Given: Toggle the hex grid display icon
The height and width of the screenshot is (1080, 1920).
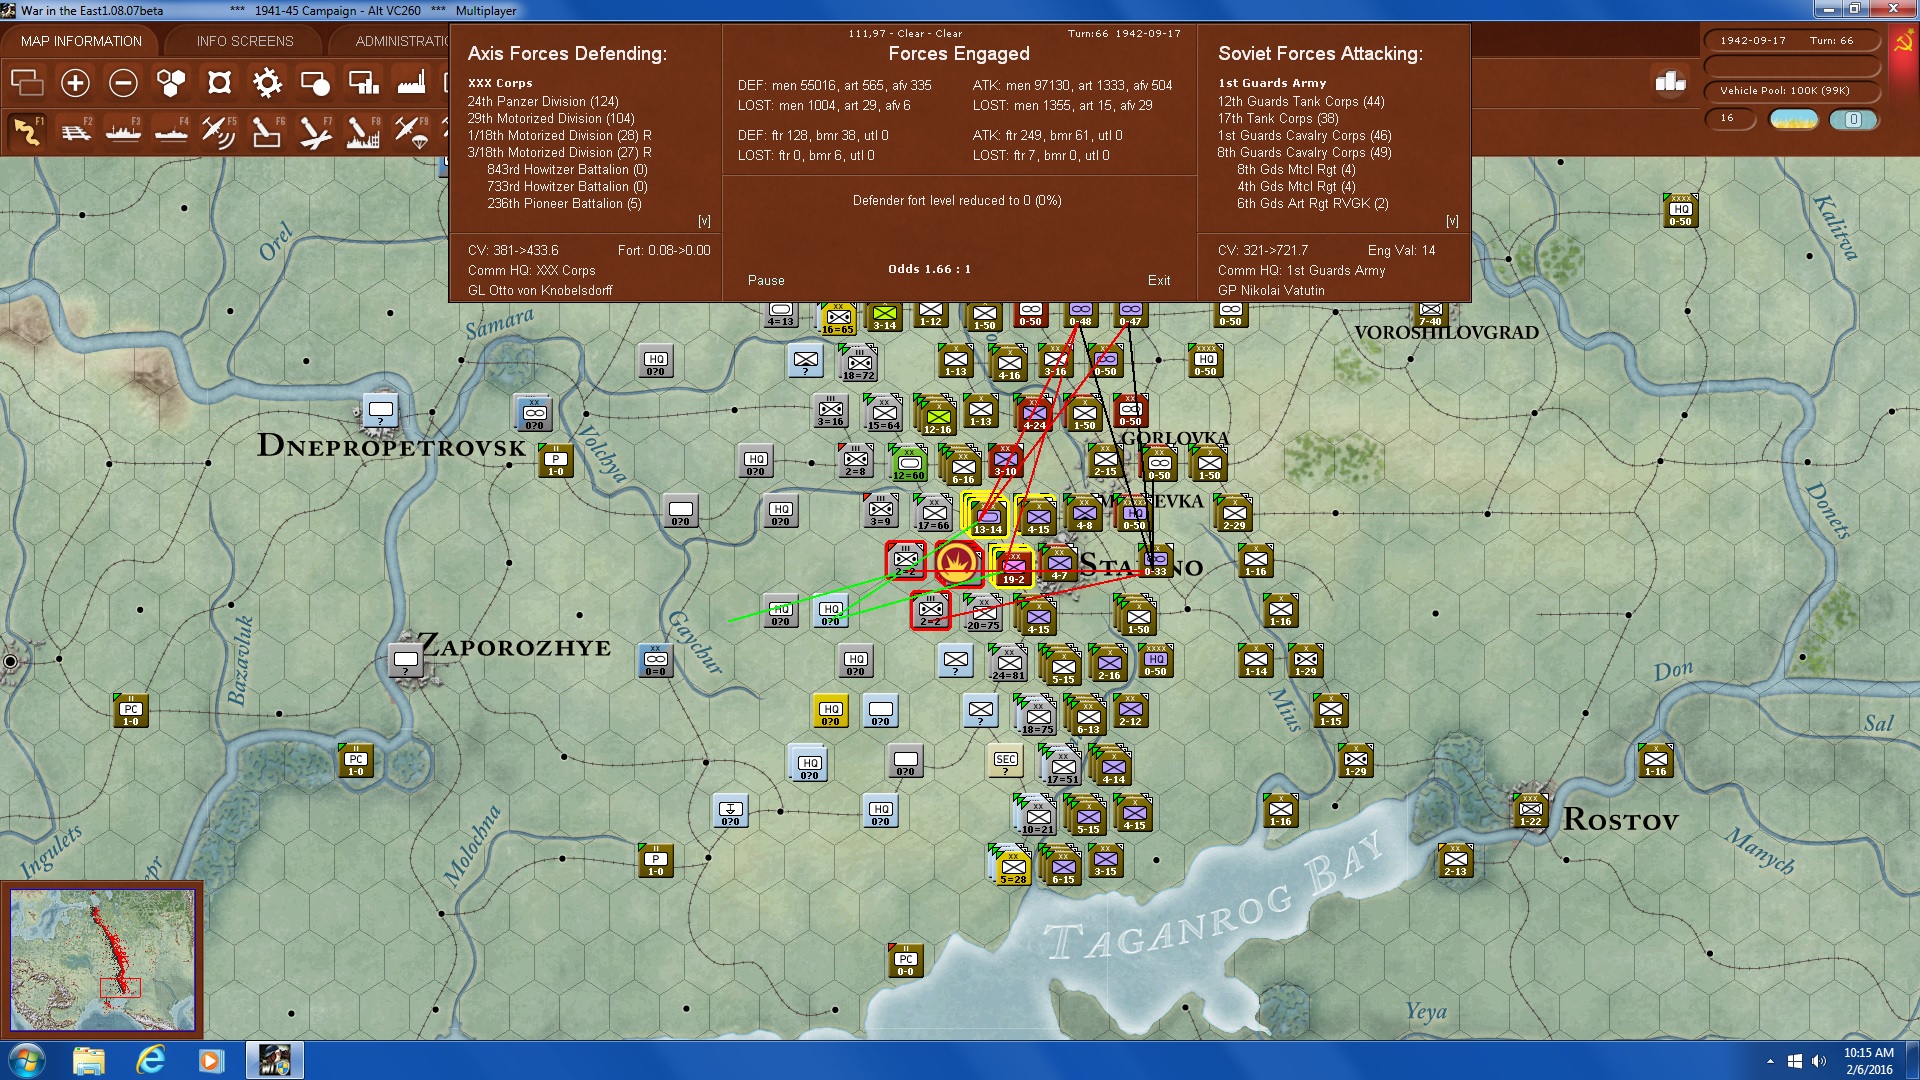Looking at the screenshot, I should click(x=171, y=83).
